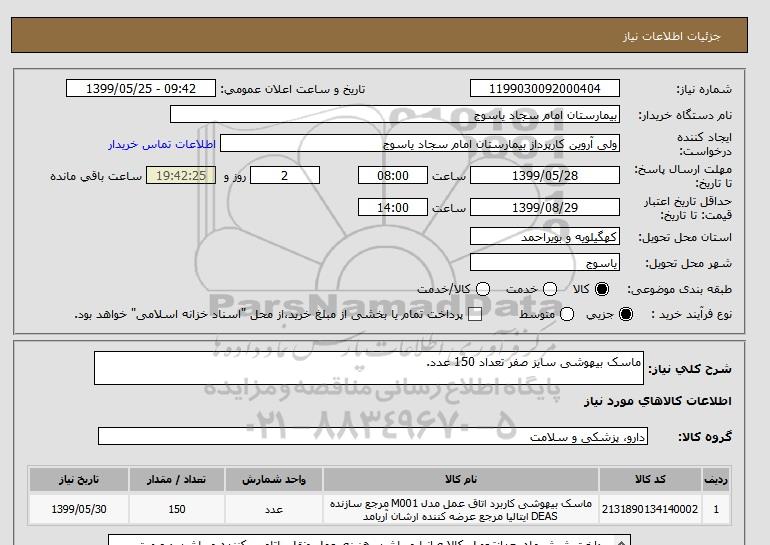Click the announcement date field 1399/05/25 - 09:42
This screenshot has width=770, height=545.
click(141, 88)
